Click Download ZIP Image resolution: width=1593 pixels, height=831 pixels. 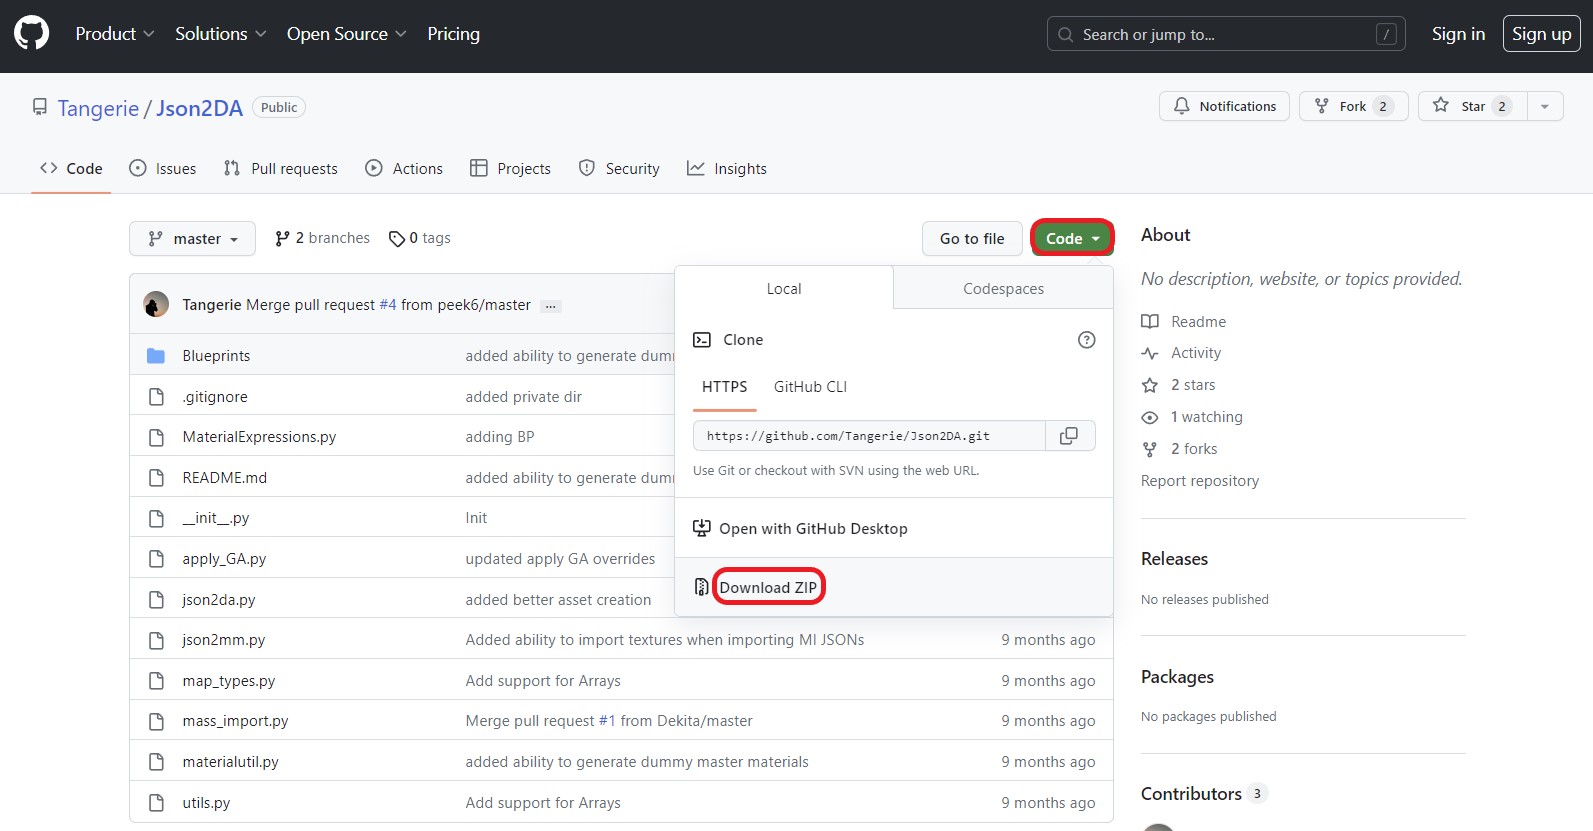pyautogui.click(x=768, y=588)
